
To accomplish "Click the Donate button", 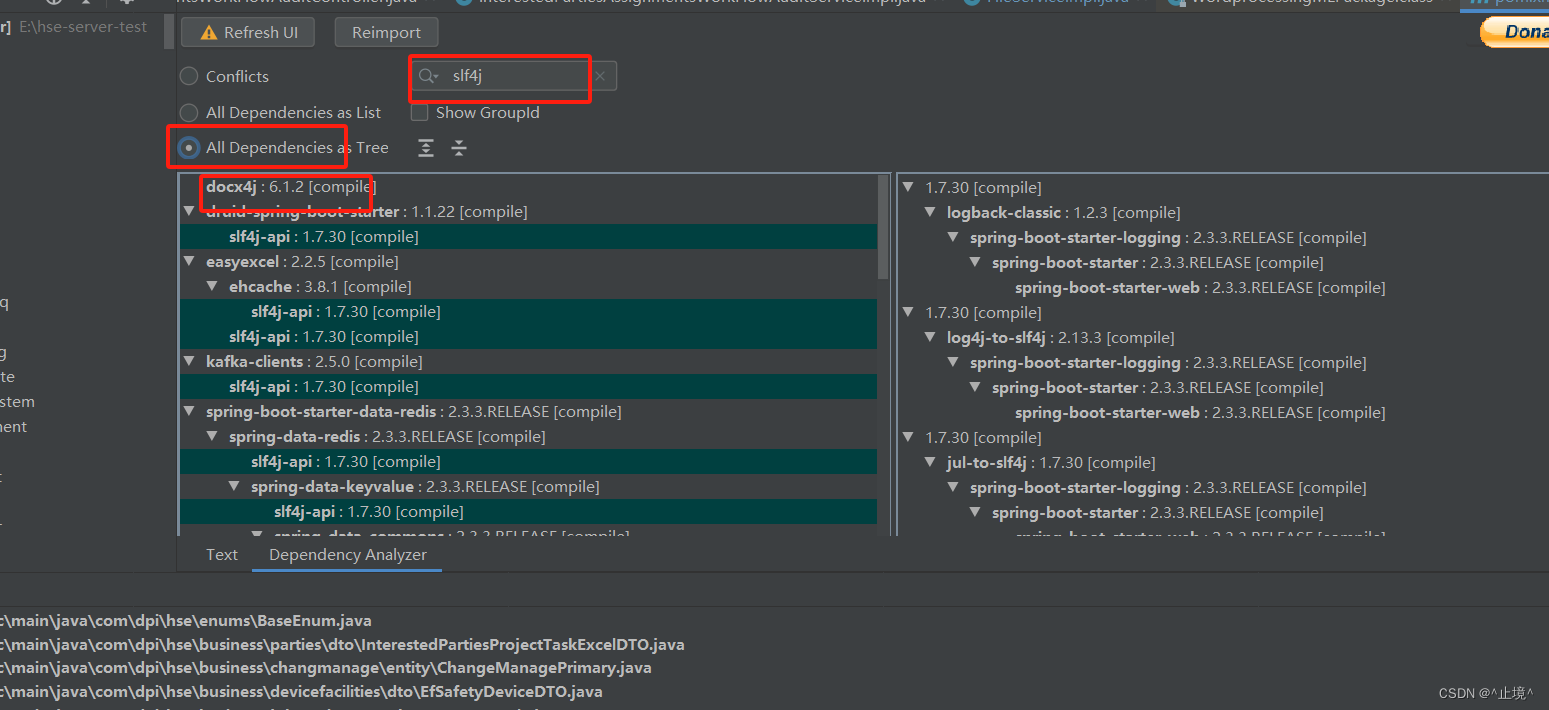I will click(1515, 32).
